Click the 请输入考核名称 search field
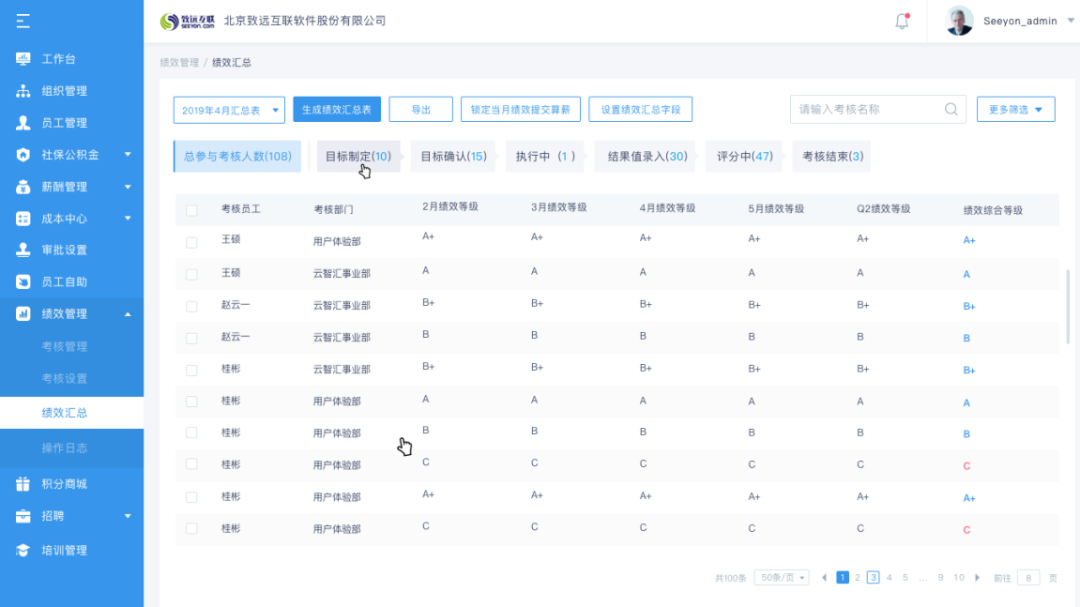This screenshot has width=1080, height=607. pos(878,110)
